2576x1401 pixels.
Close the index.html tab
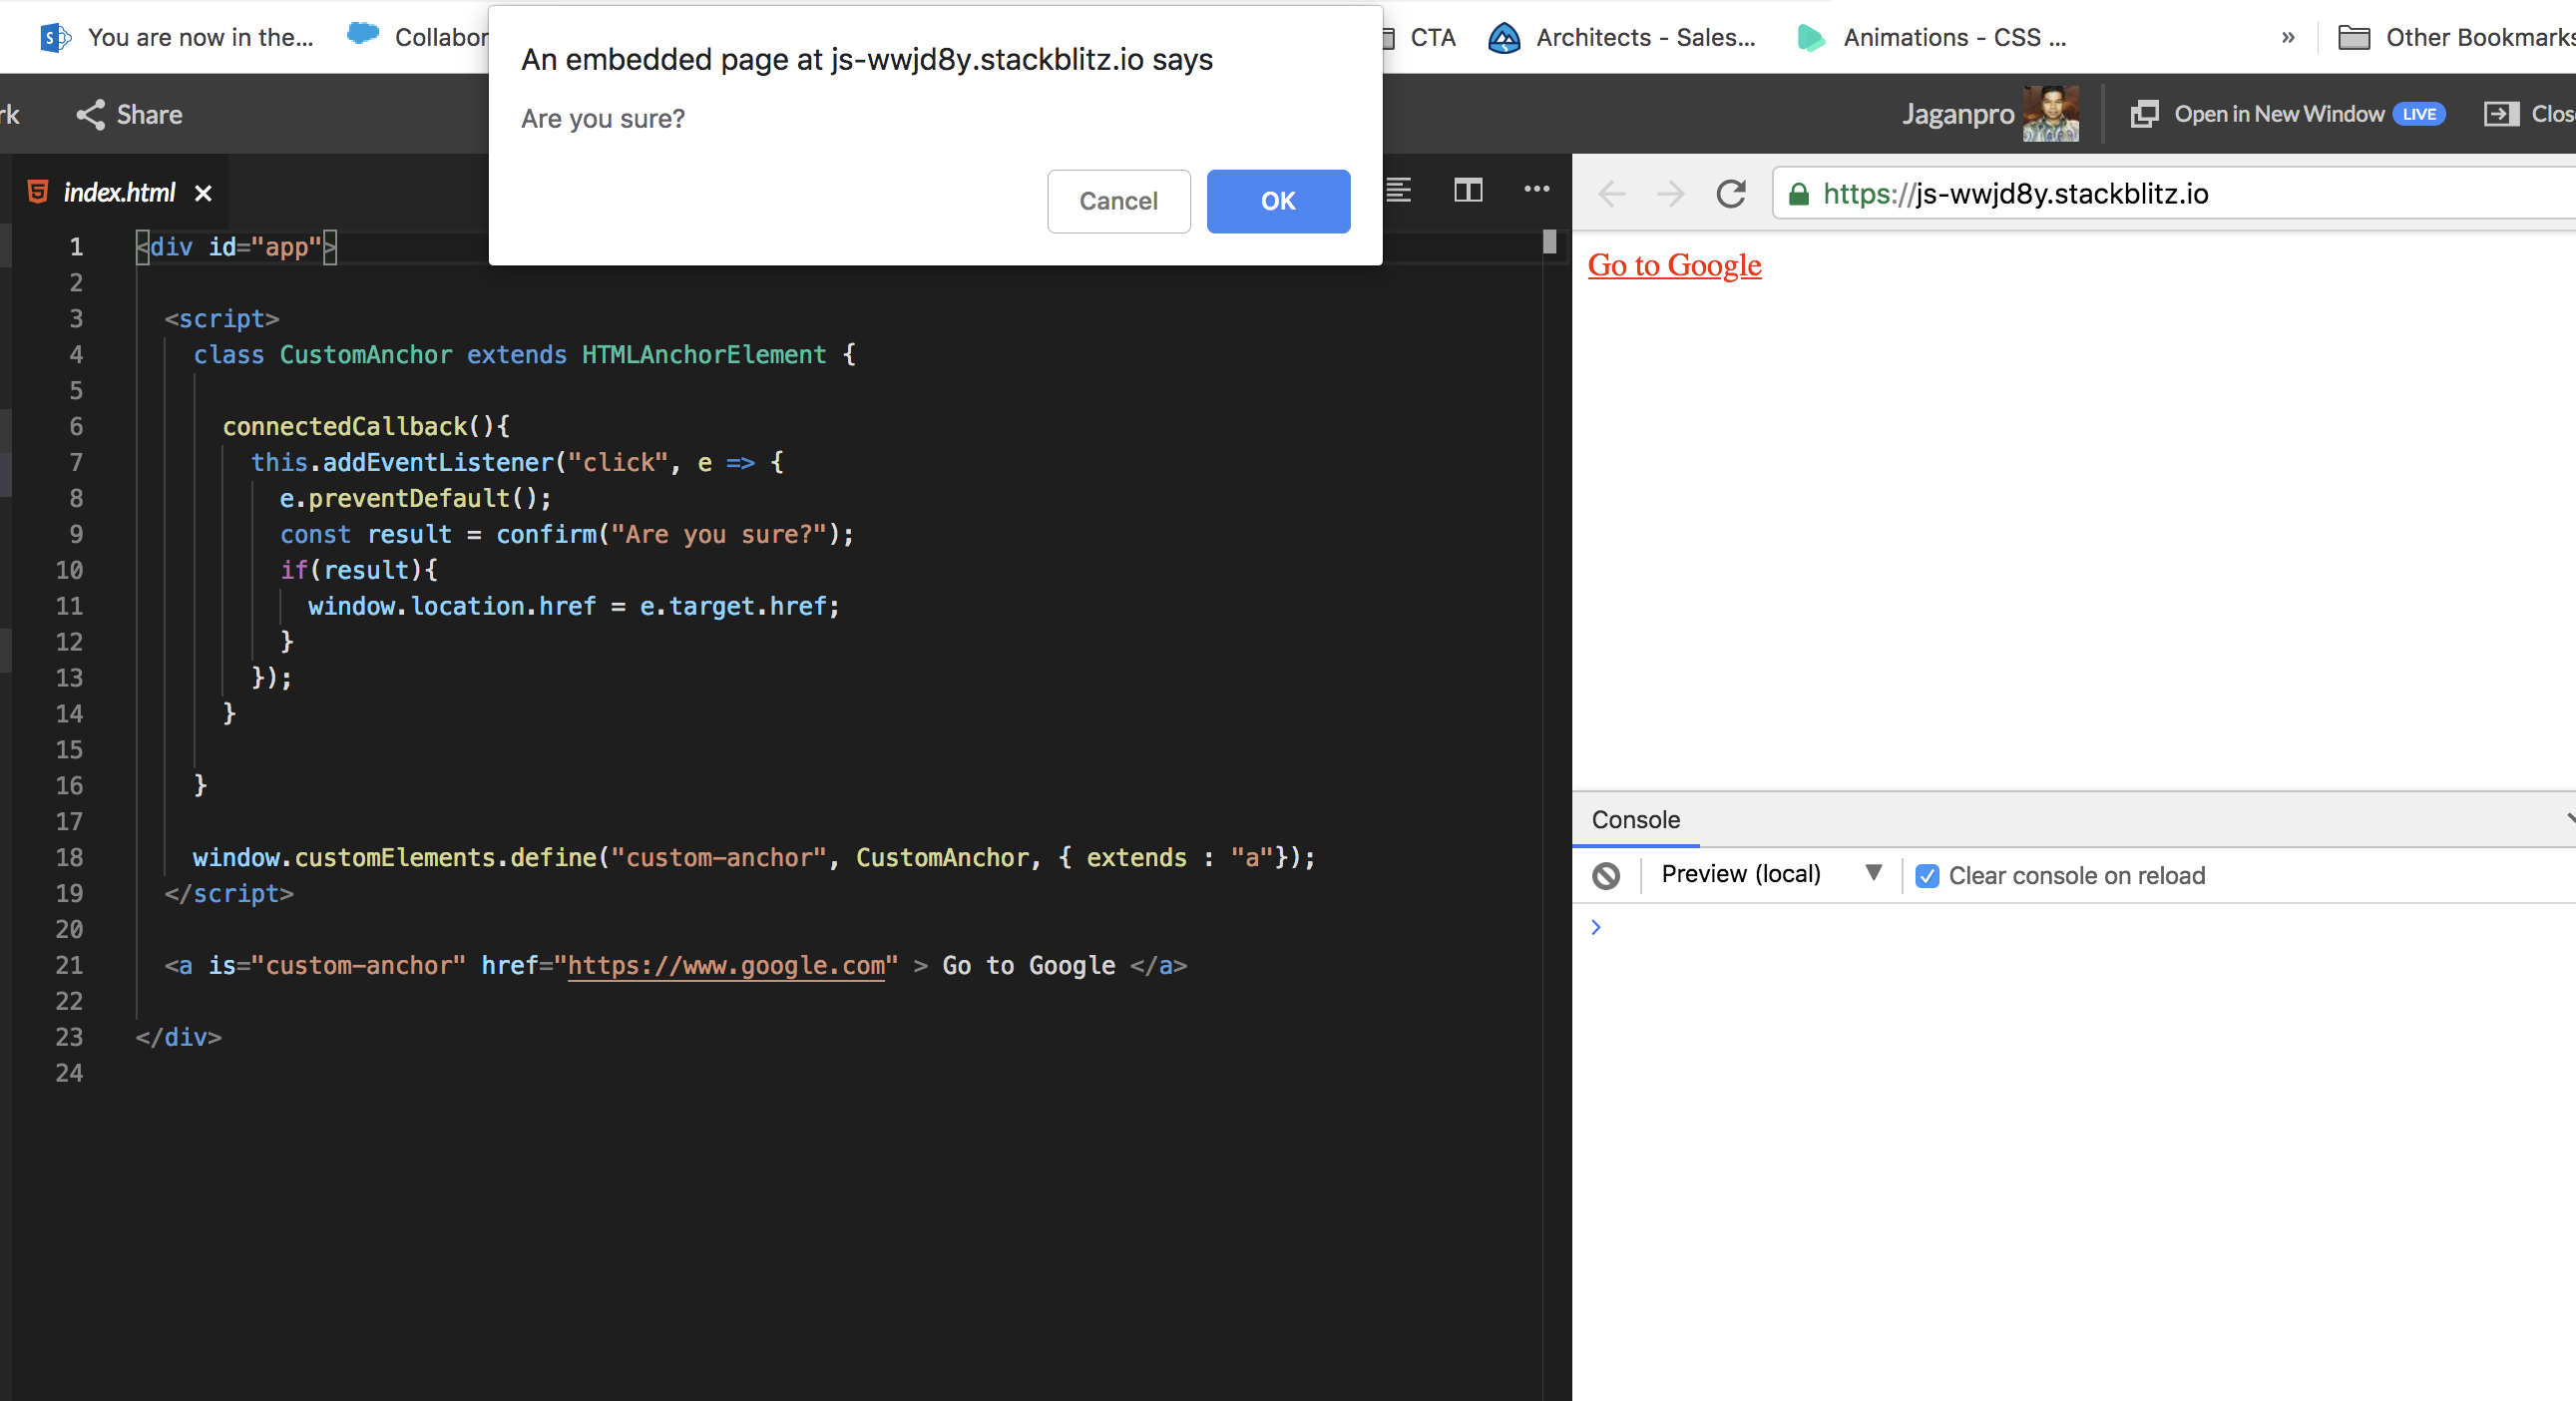click(x=203, y=193)
